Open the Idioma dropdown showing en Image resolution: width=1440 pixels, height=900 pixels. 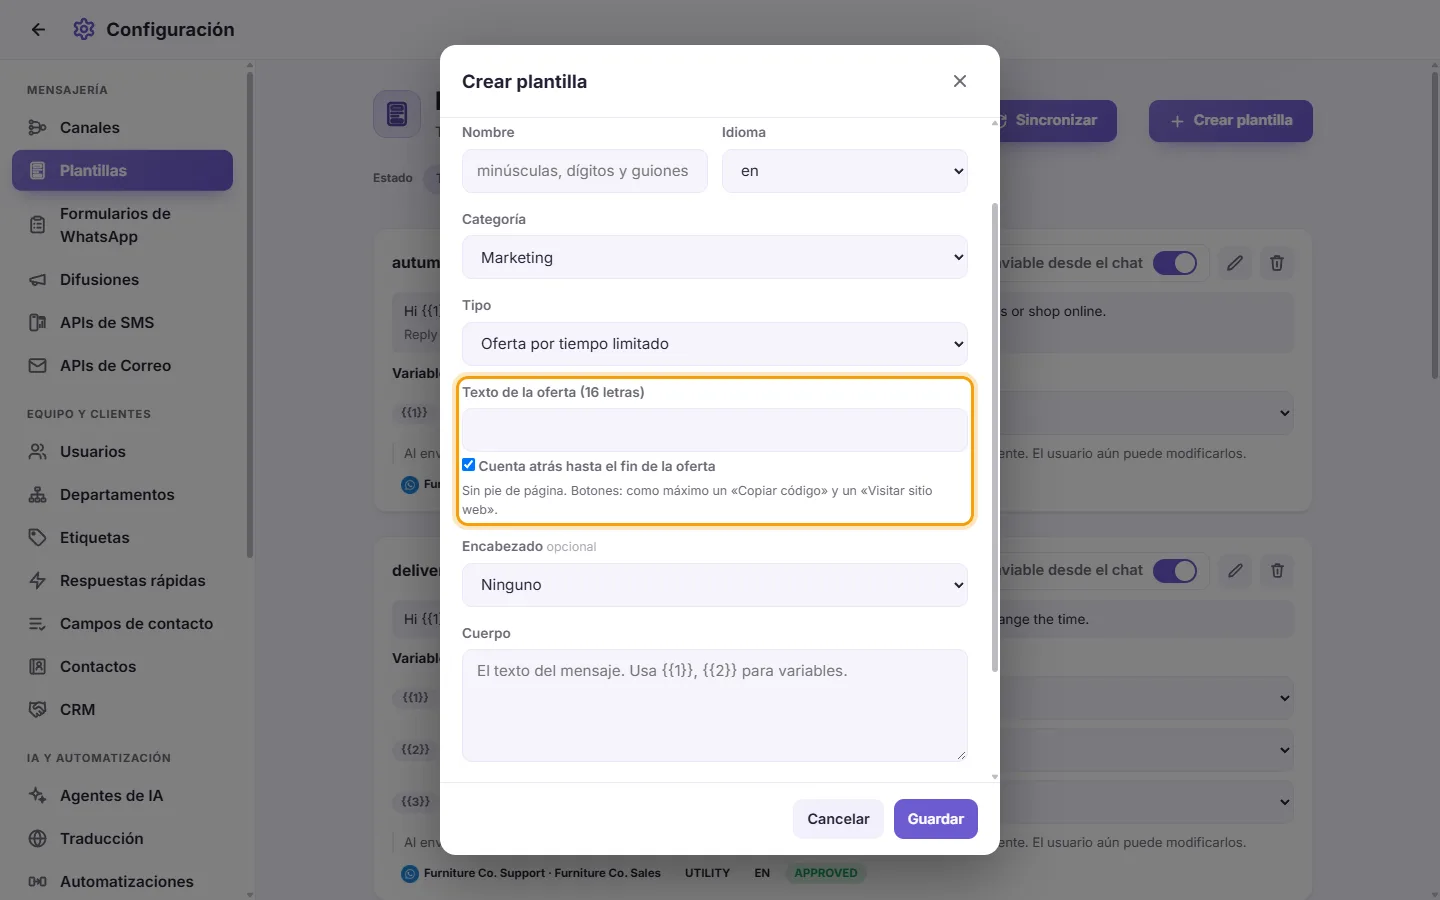pyautogui.click(x=845, y=171)
